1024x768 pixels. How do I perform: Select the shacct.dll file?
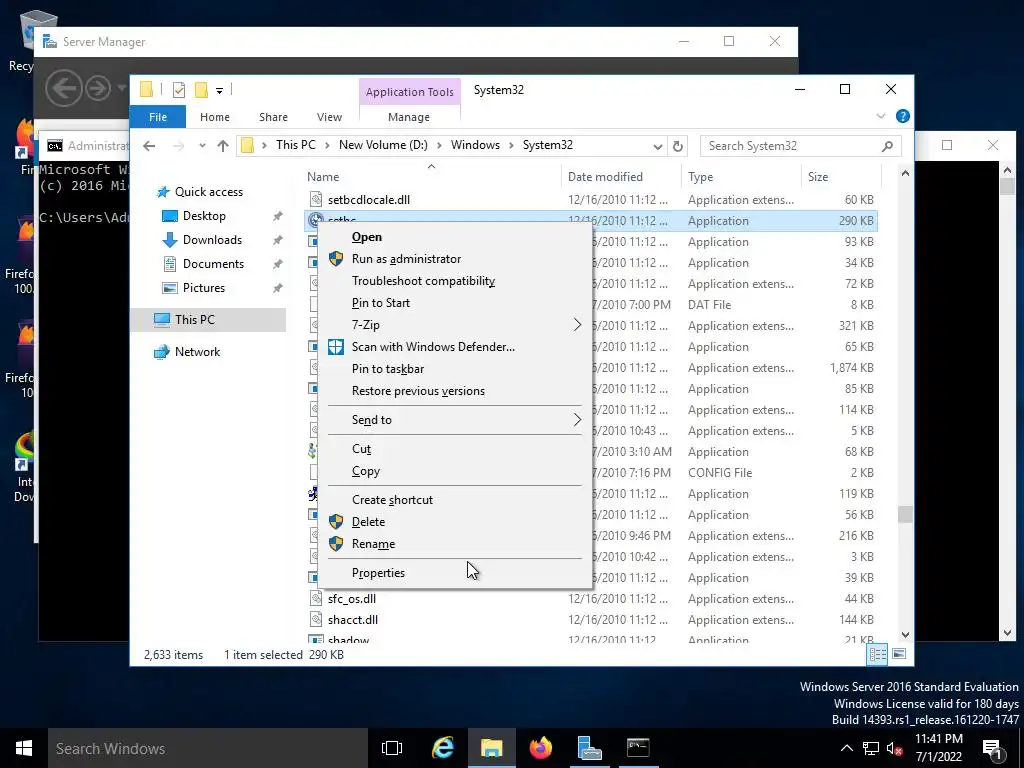point(353,620)
